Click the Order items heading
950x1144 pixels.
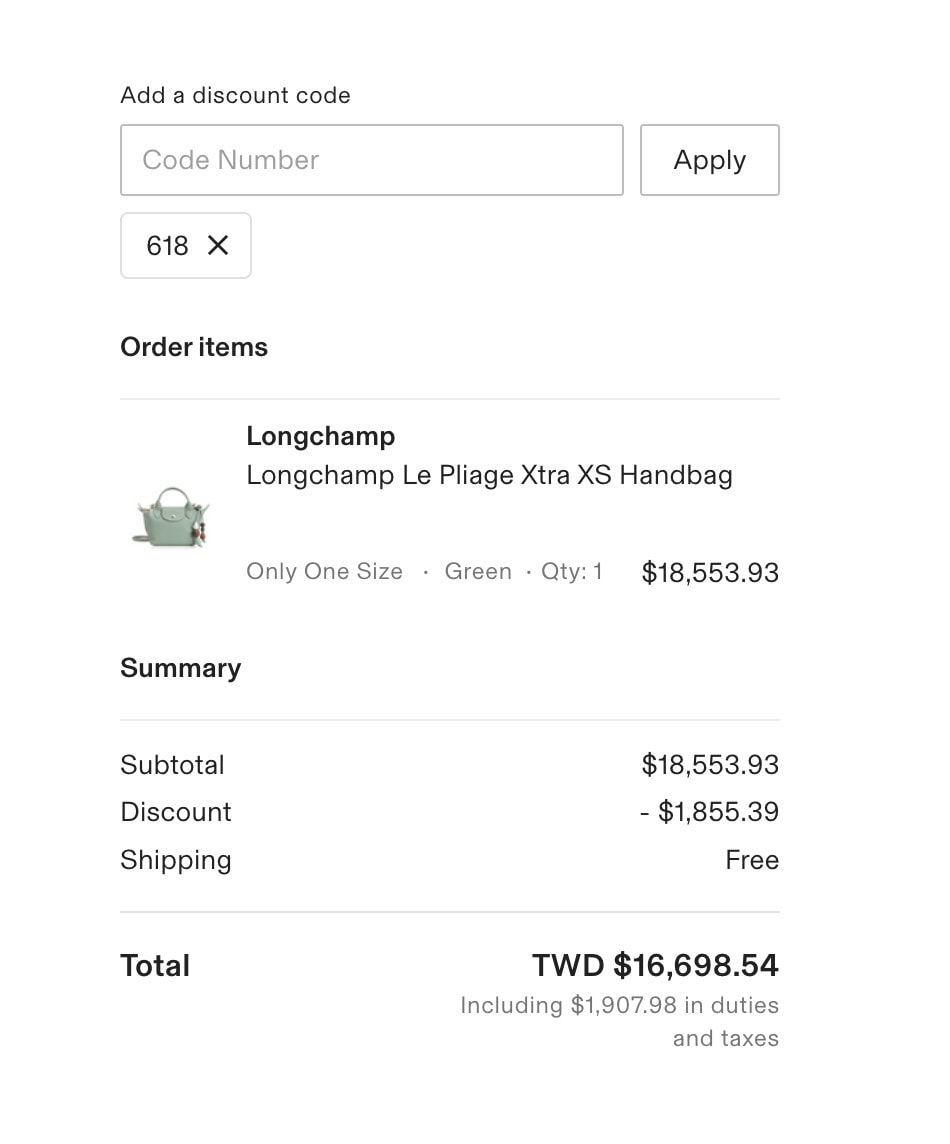coord(194,347)
